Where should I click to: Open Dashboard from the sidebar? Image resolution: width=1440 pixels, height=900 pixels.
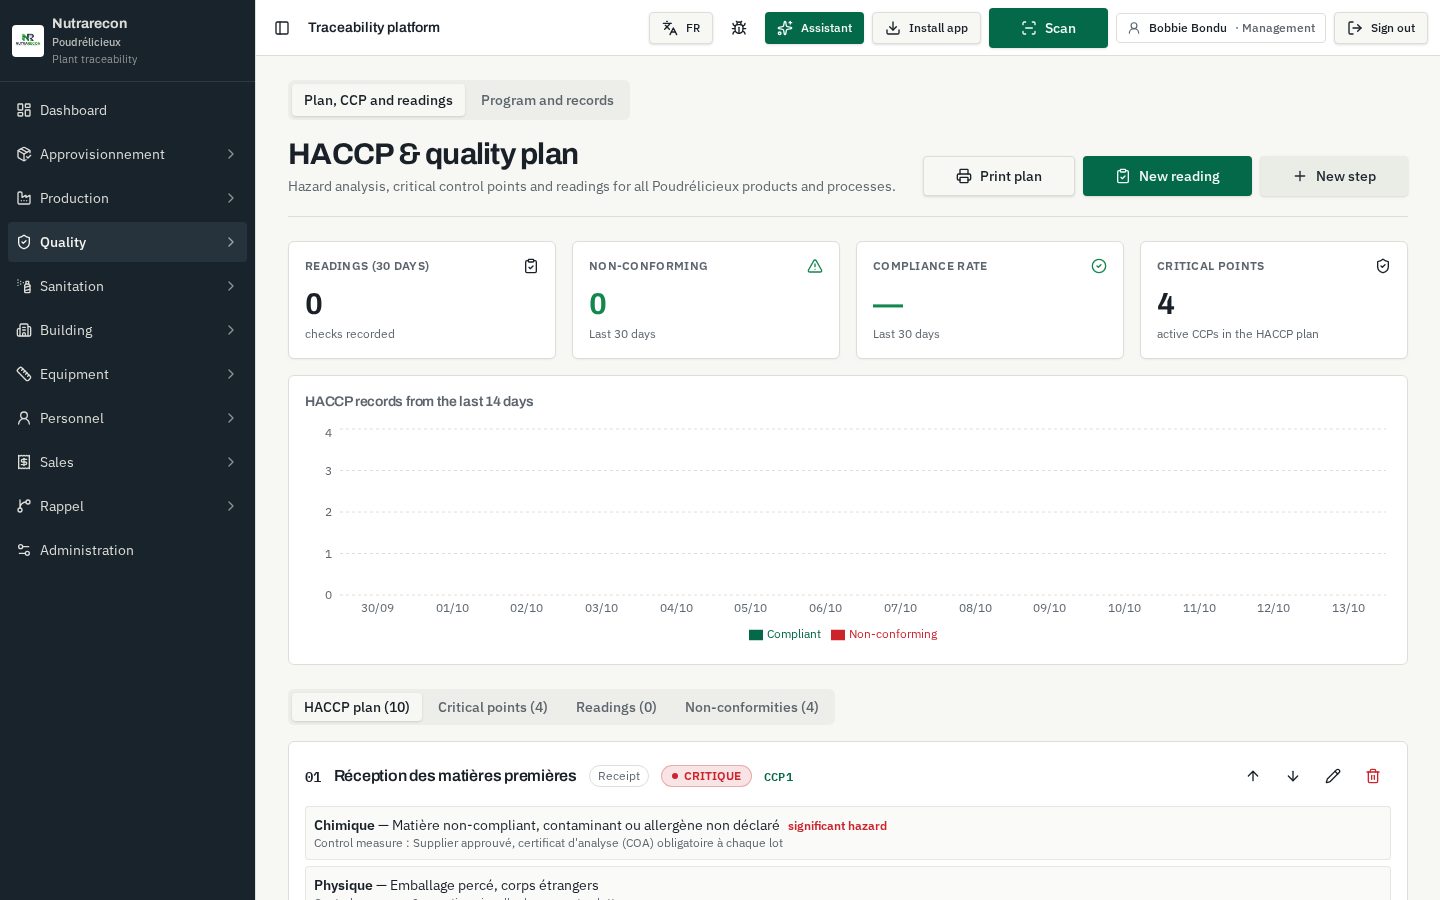(x=127, y=110)
